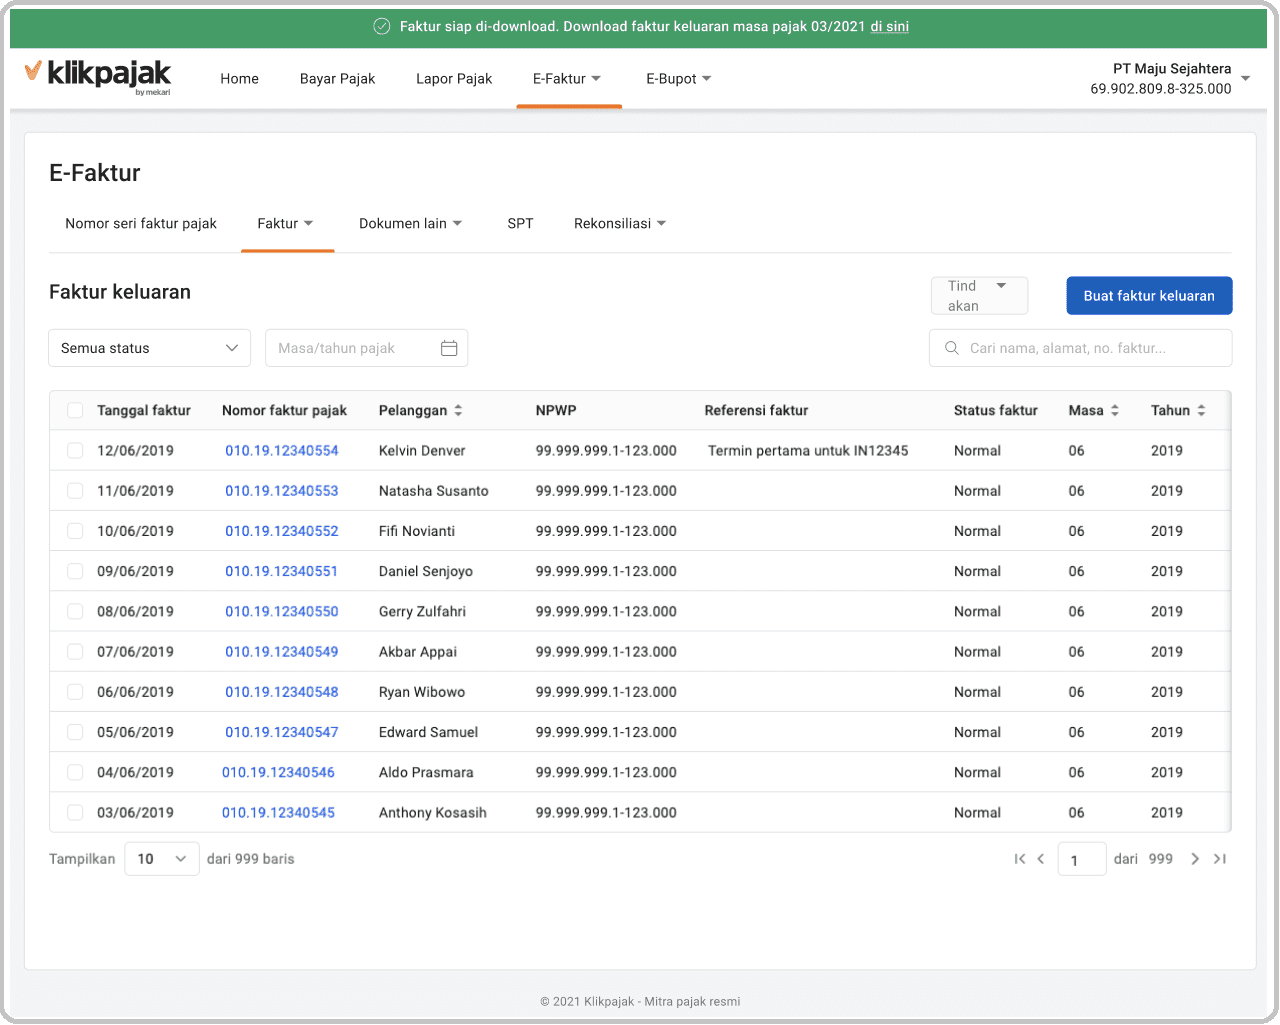1280x1025 pixels.
Task: Jump to first page with pagination icon
Action: point(1019,858)
